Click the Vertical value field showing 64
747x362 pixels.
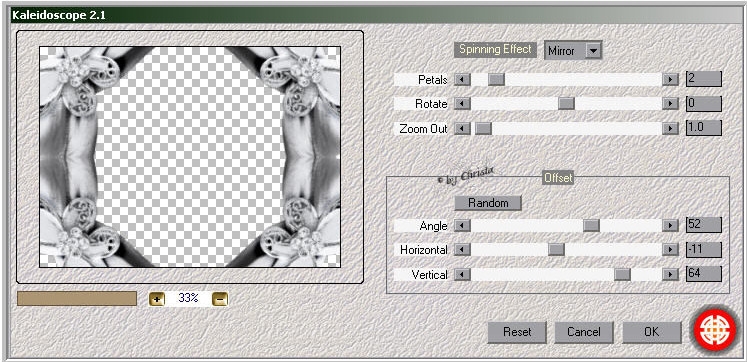(x=704, y=274)
